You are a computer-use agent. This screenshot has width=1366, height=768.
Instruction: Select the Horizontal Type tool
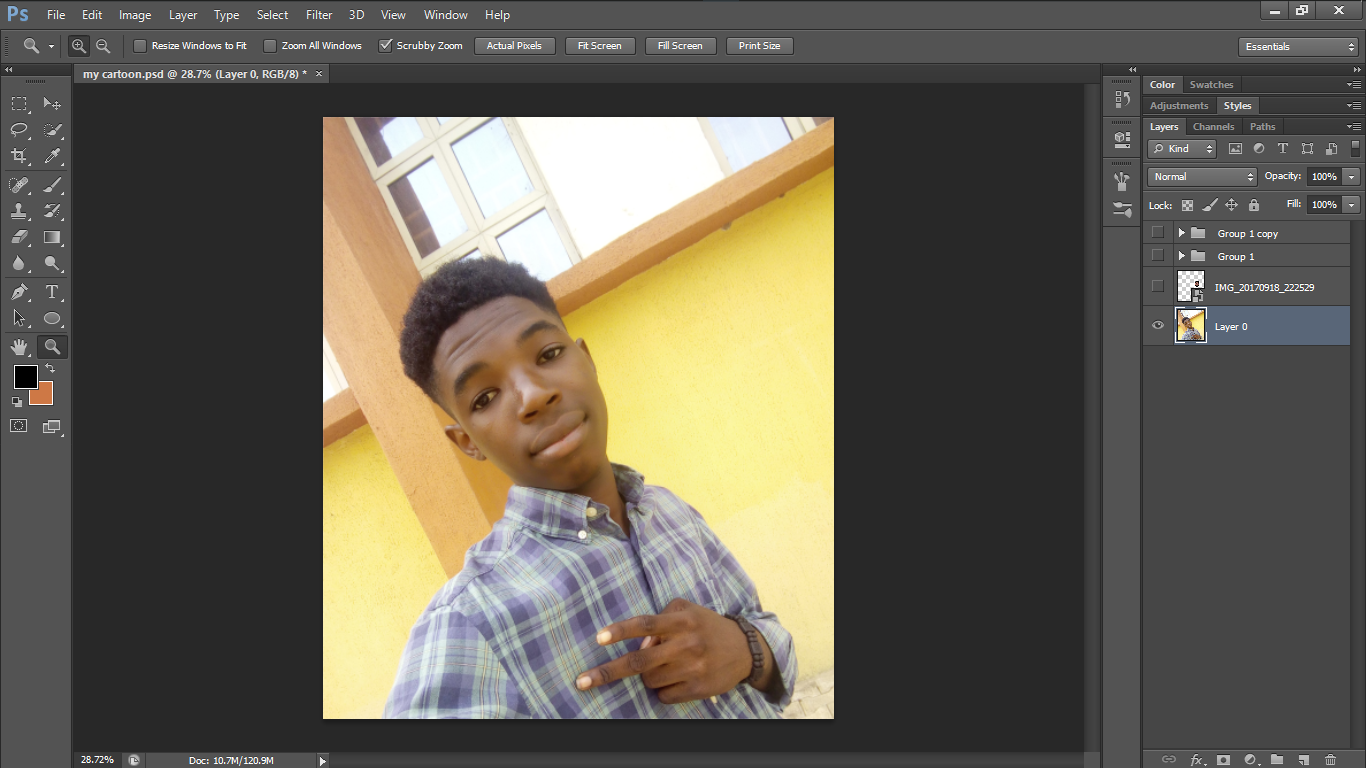(52, 292)
